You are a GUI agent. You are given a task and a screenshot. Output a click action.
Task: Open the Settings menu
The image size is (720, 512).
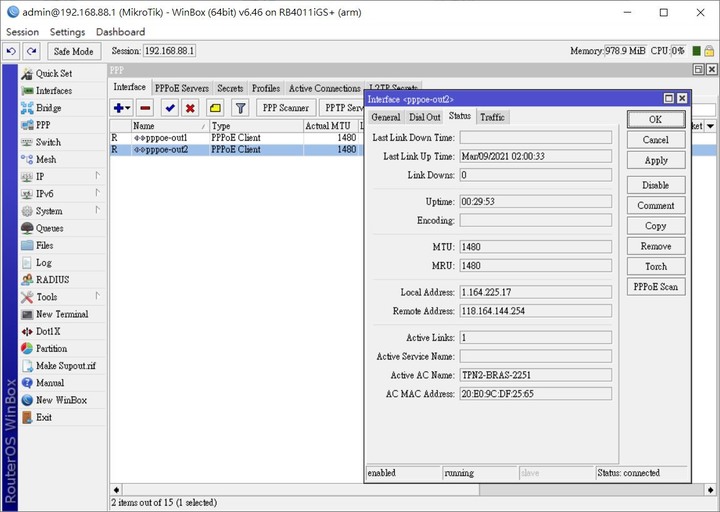[x=68, y=32]
